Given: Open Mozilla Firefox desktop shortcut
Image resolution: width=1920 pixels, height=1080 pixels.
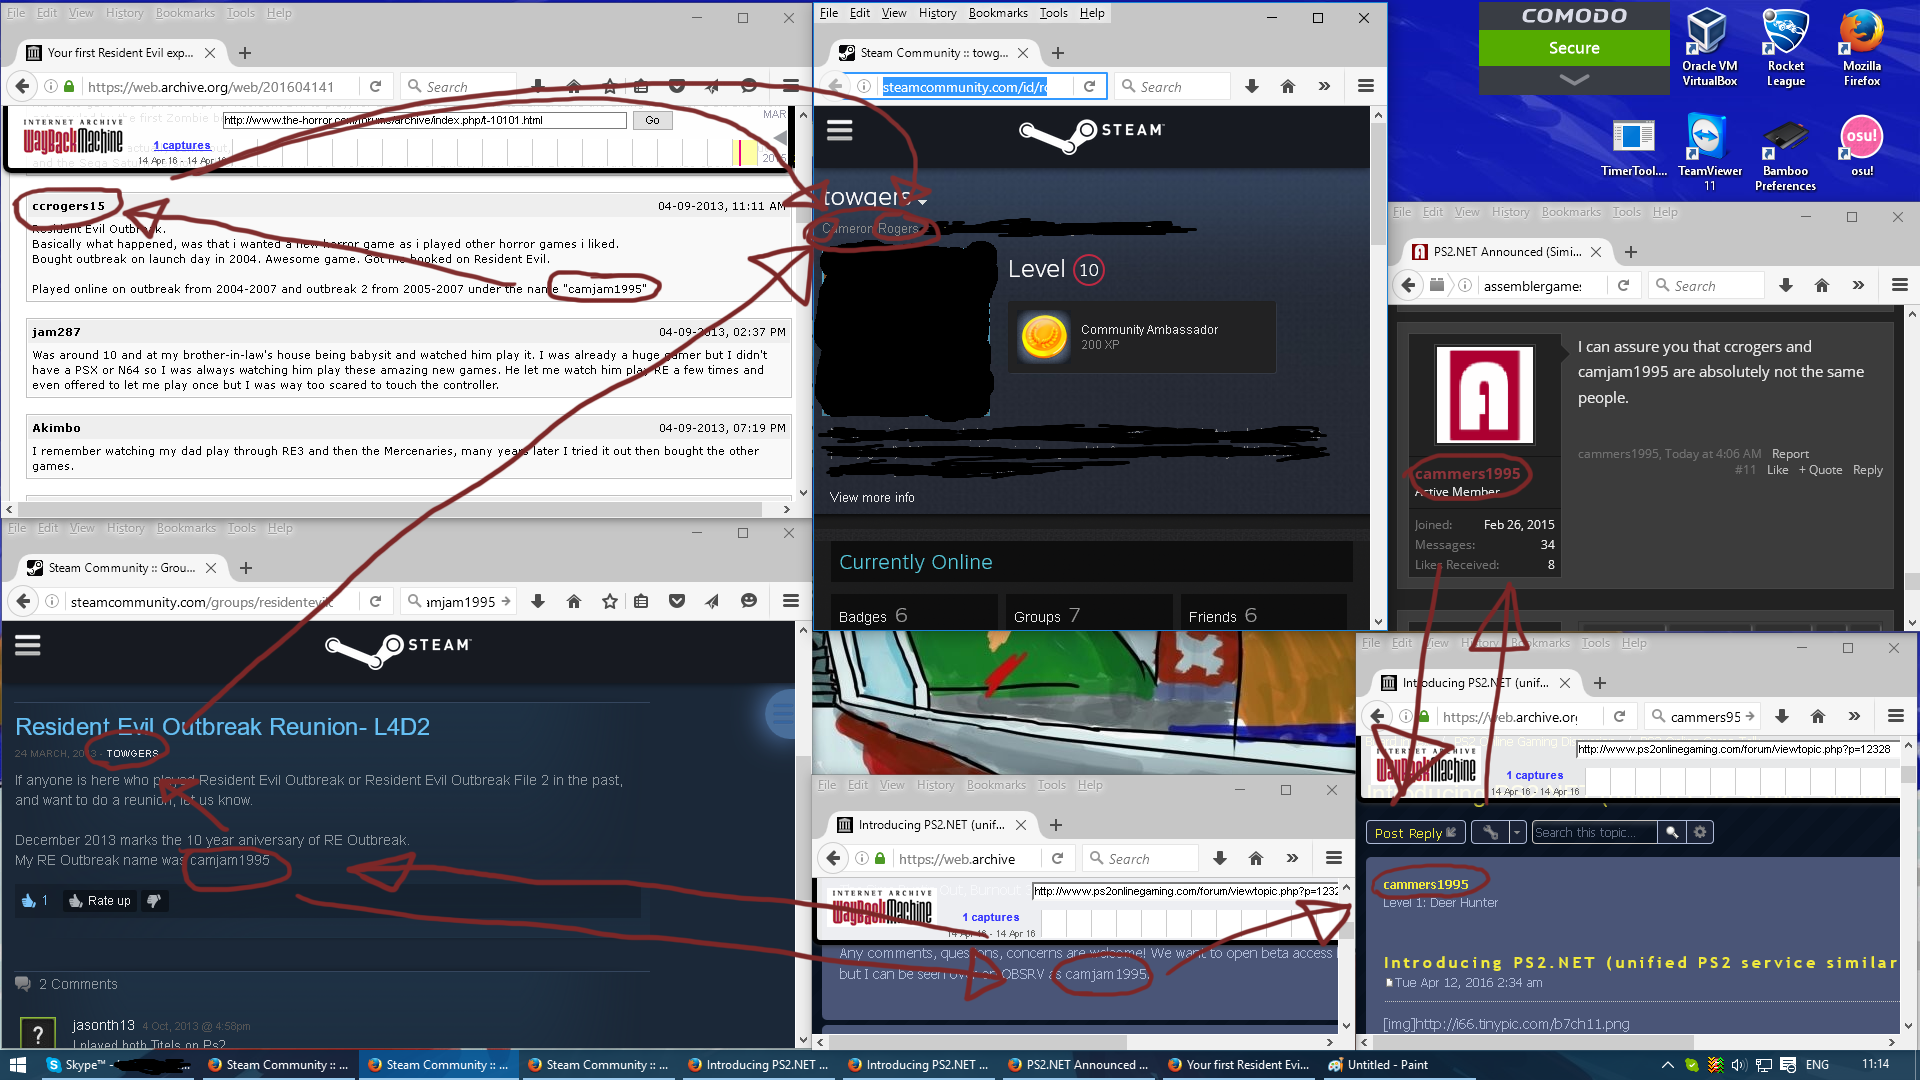Looking at the screenshot, I should click(x=1861, y=47).
